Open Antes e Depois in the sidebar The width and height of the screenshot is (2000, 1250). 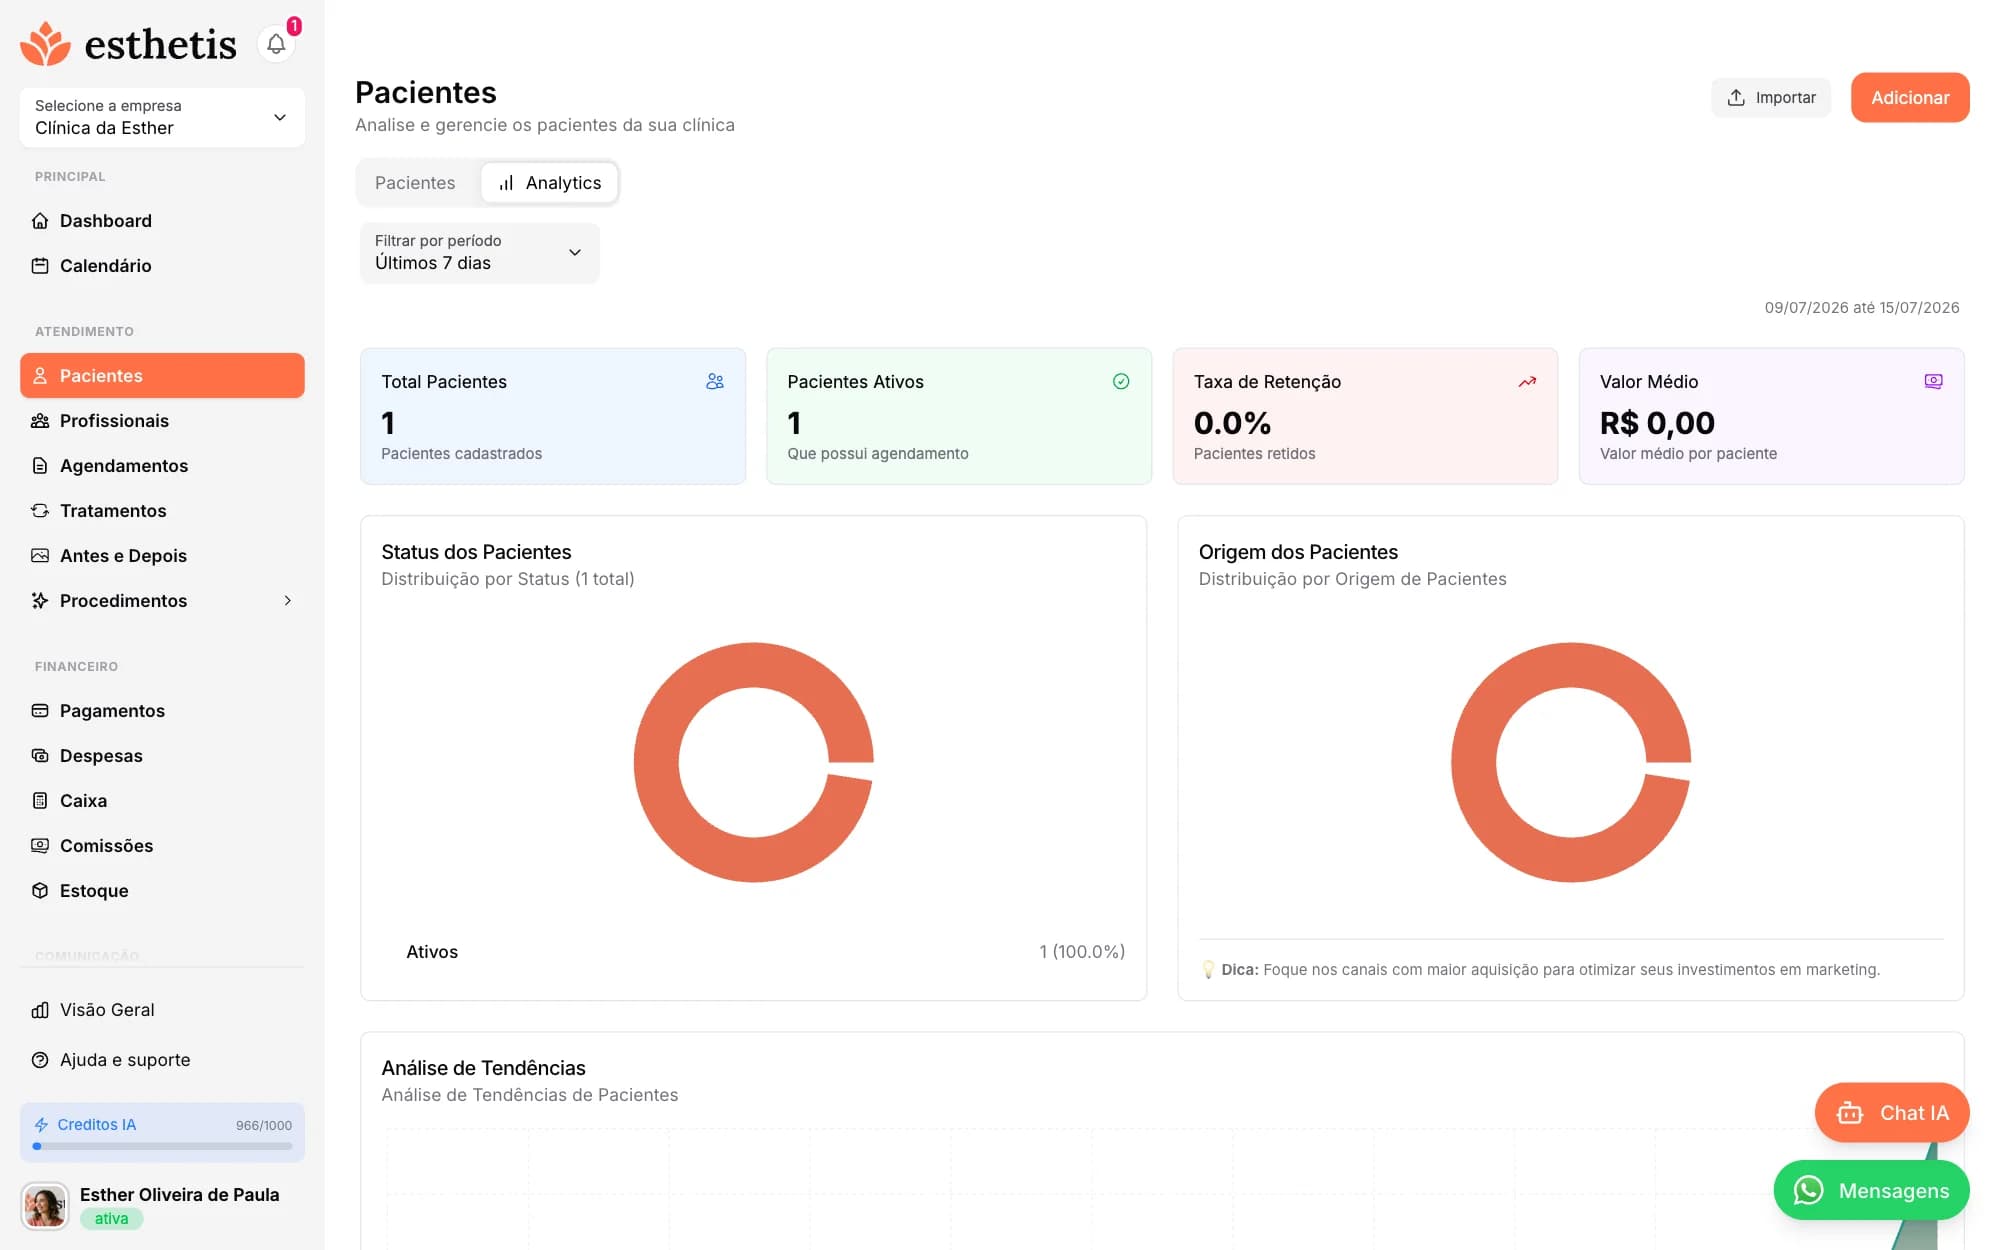pos(162,556)
